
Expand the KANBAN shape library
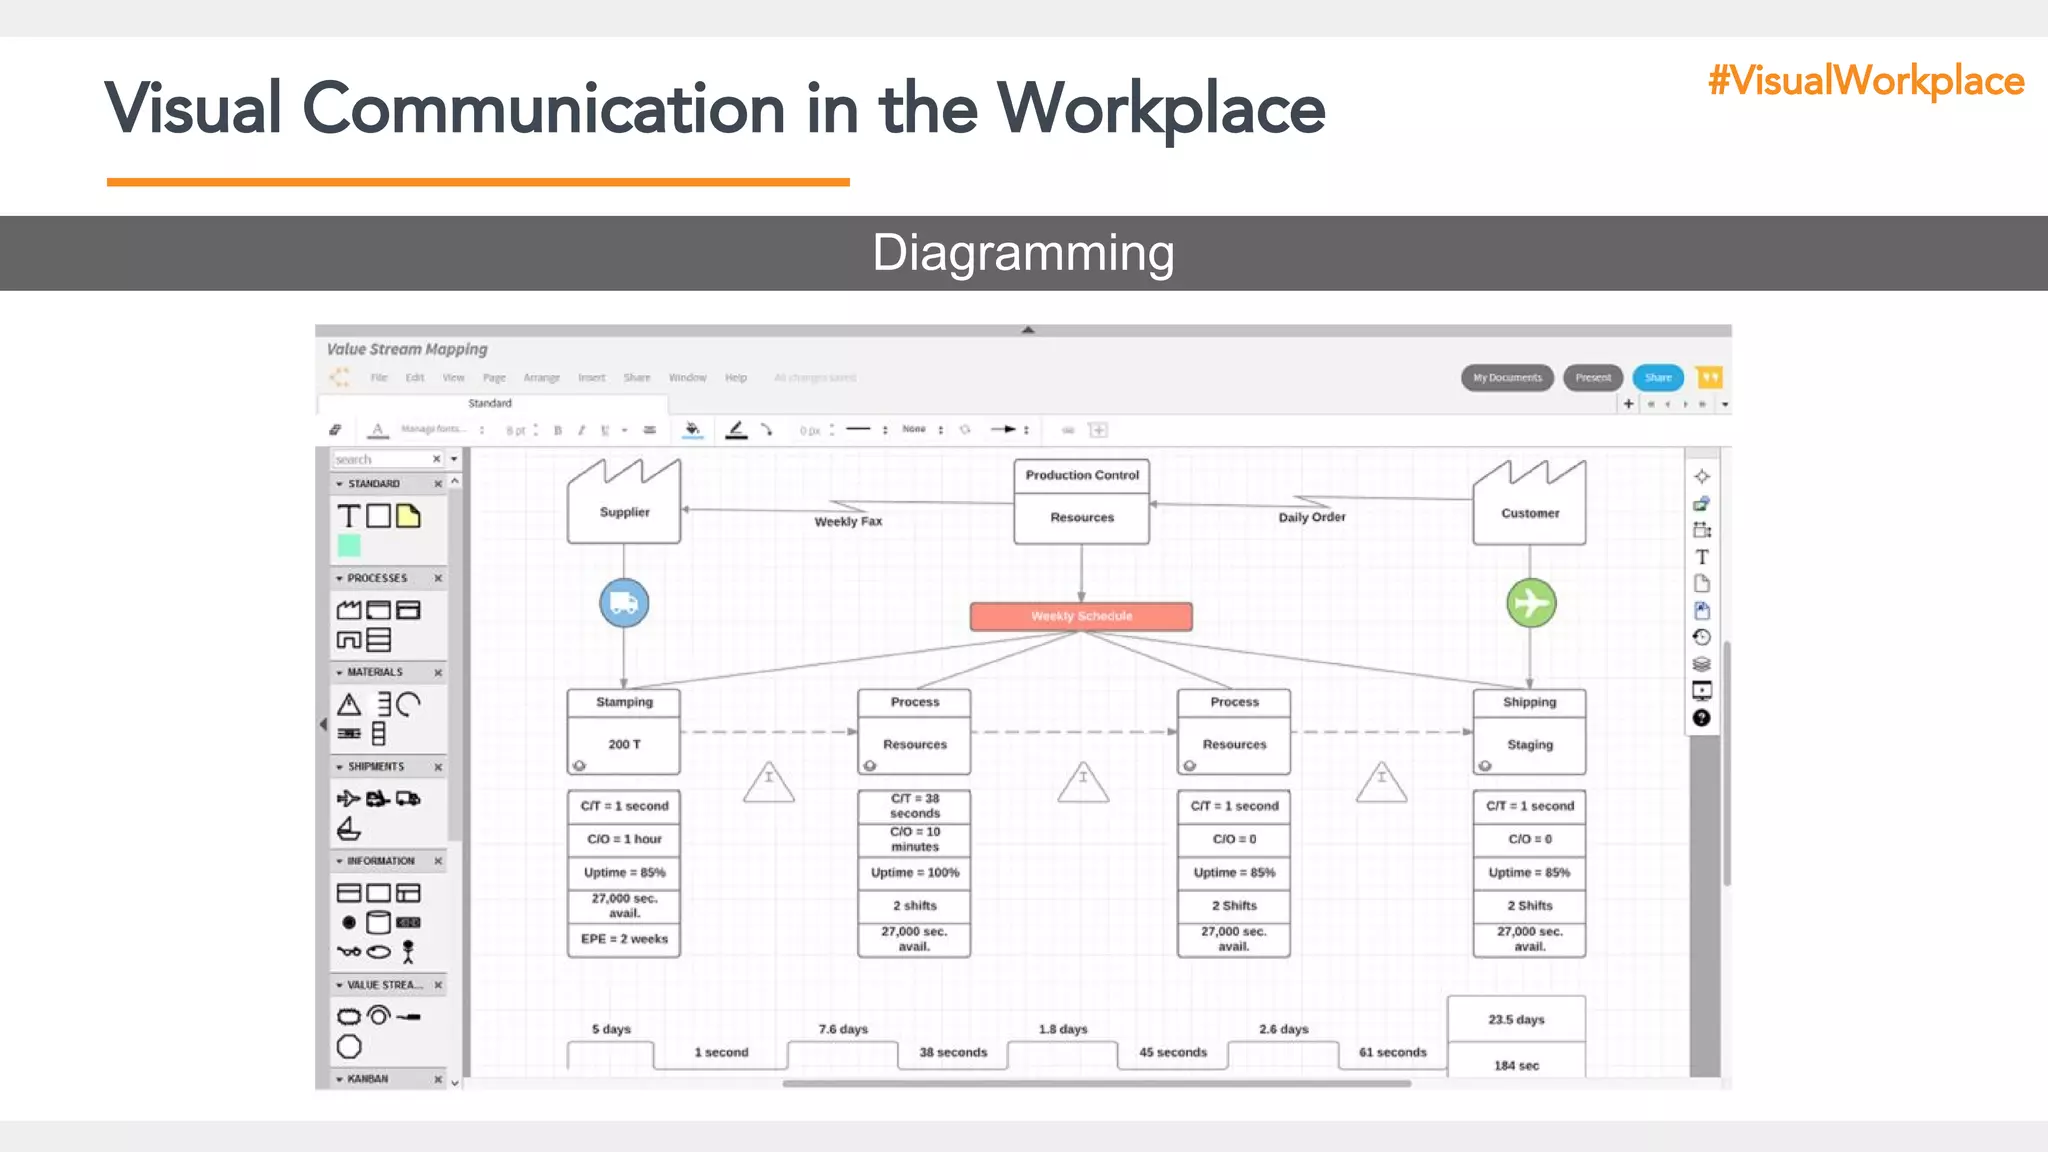click(x=340, y=1079)
